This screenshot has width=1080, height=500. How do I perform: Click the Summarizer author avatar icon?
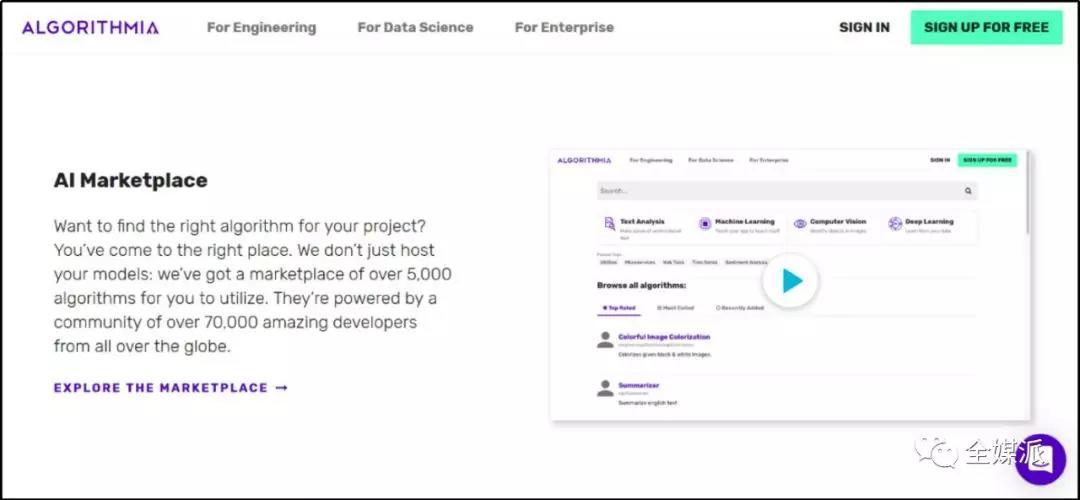[605, 388]
